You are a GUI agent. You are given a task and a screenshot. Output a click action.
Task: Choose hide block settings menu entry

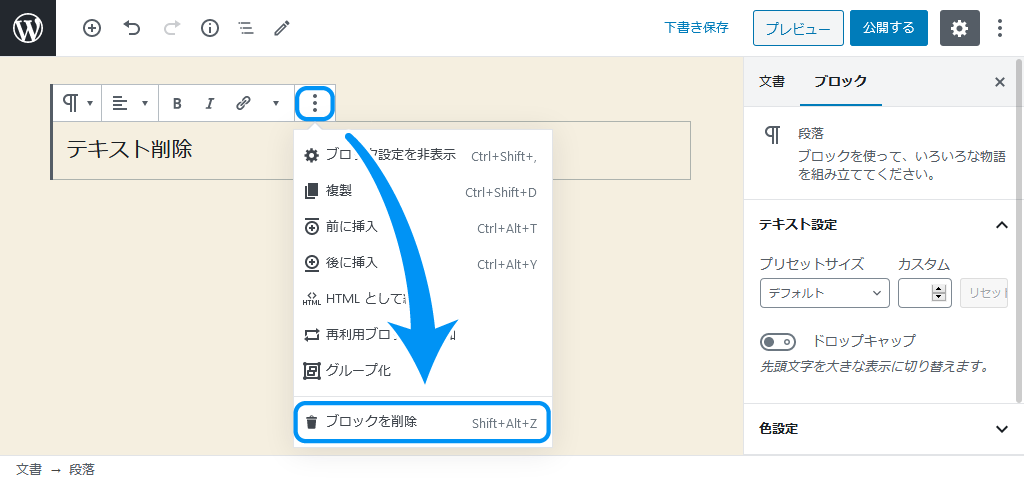(423, 155)
